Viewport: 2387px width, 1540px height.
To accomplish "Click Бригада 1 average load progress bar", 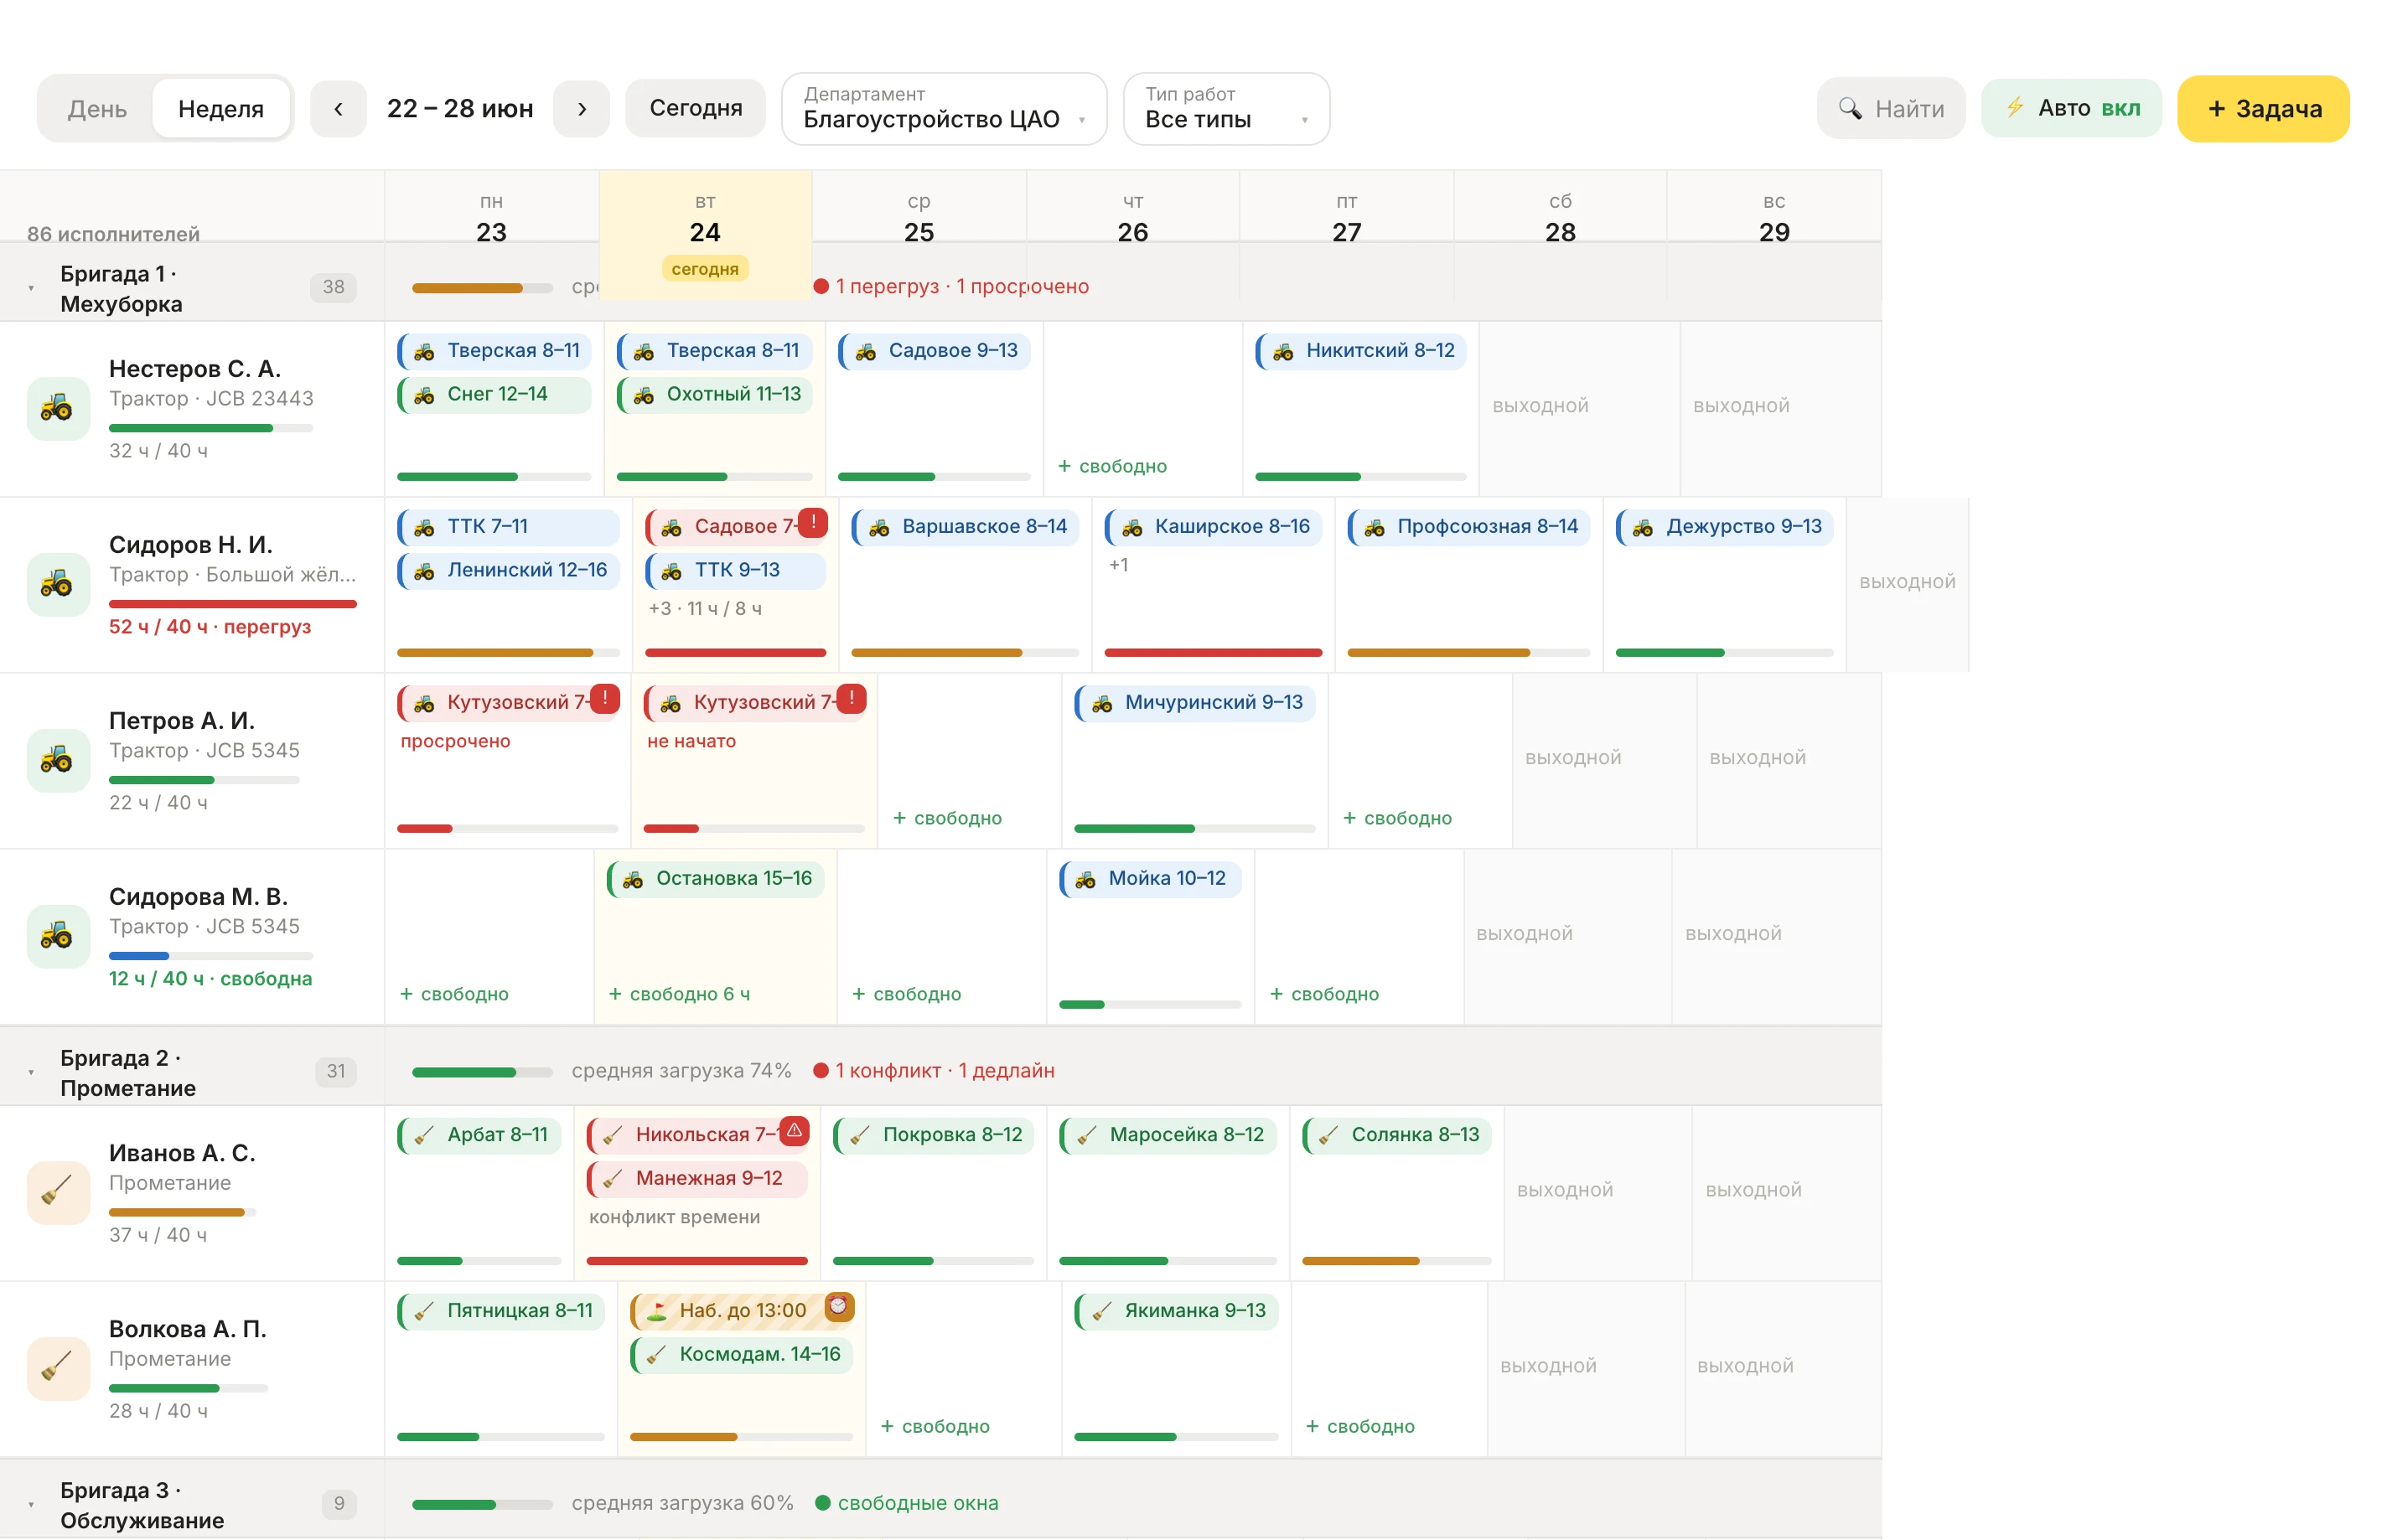I will 482,288.
